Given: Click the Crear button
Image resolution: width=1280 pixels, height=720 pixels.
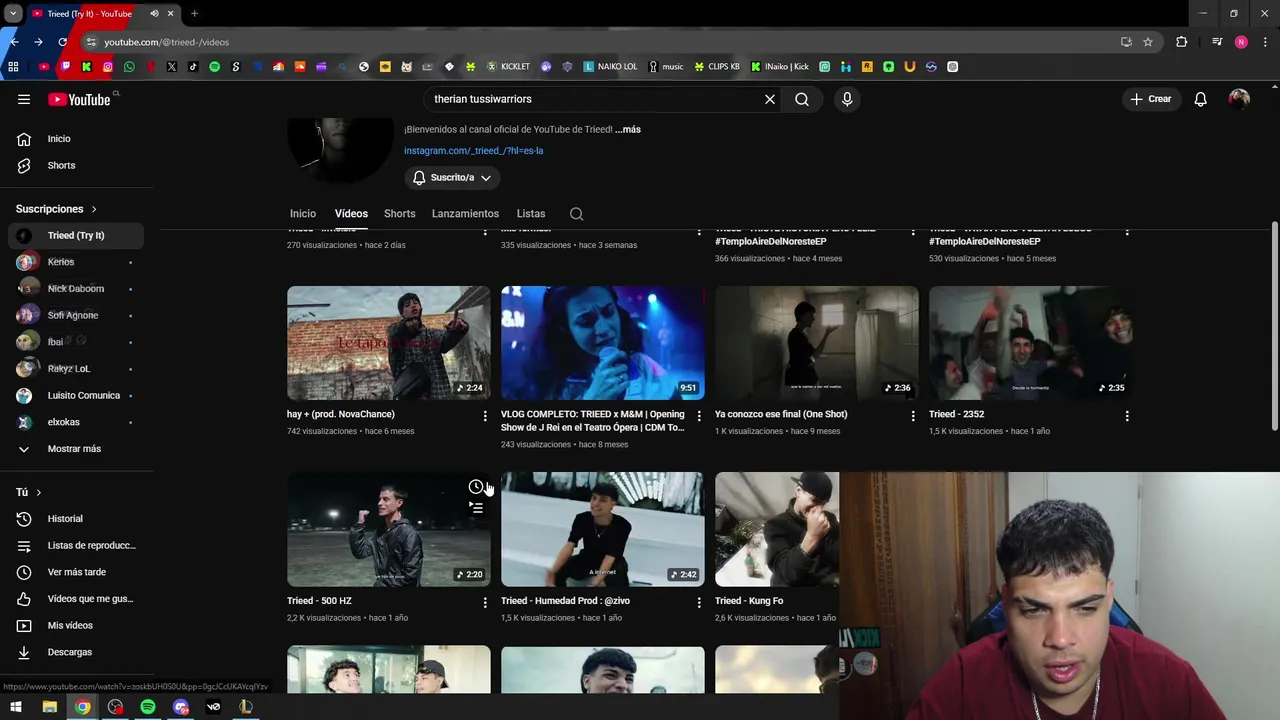Looking at the screenshot, I should click(1151, 99).
